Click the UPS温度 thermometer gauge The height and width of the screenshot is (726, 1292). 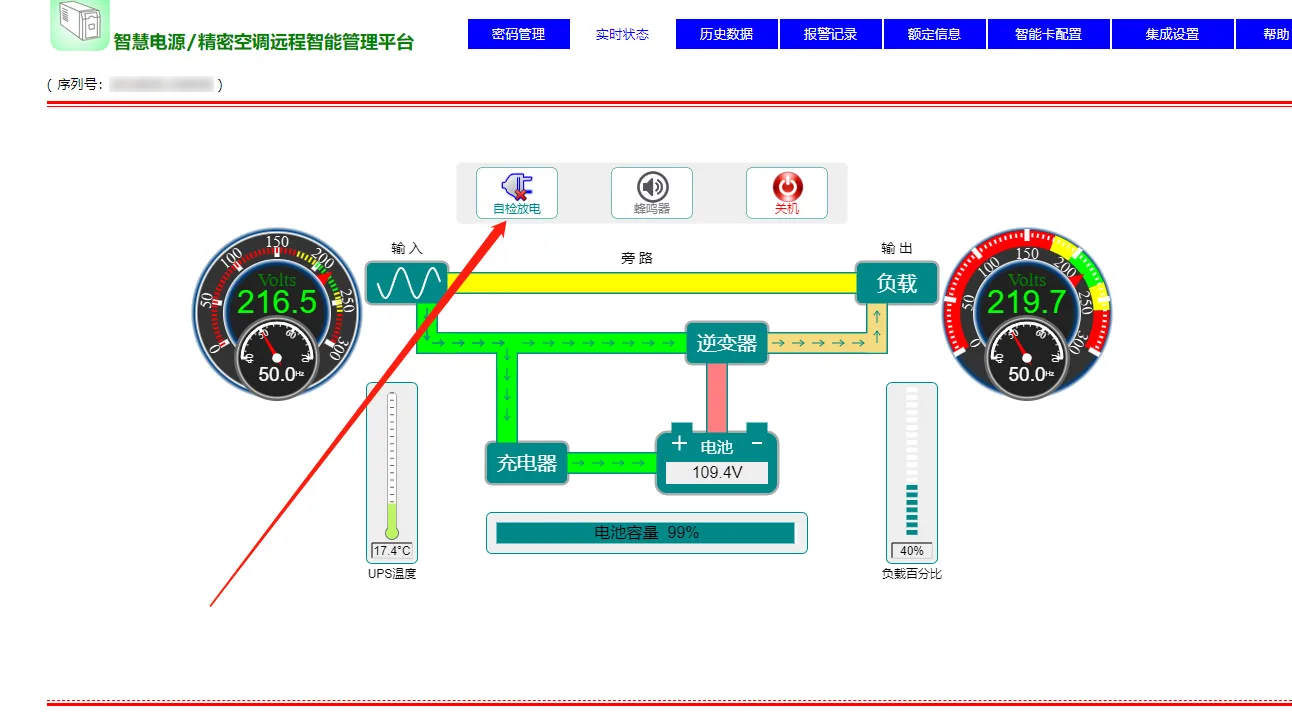tap(392, 472)
